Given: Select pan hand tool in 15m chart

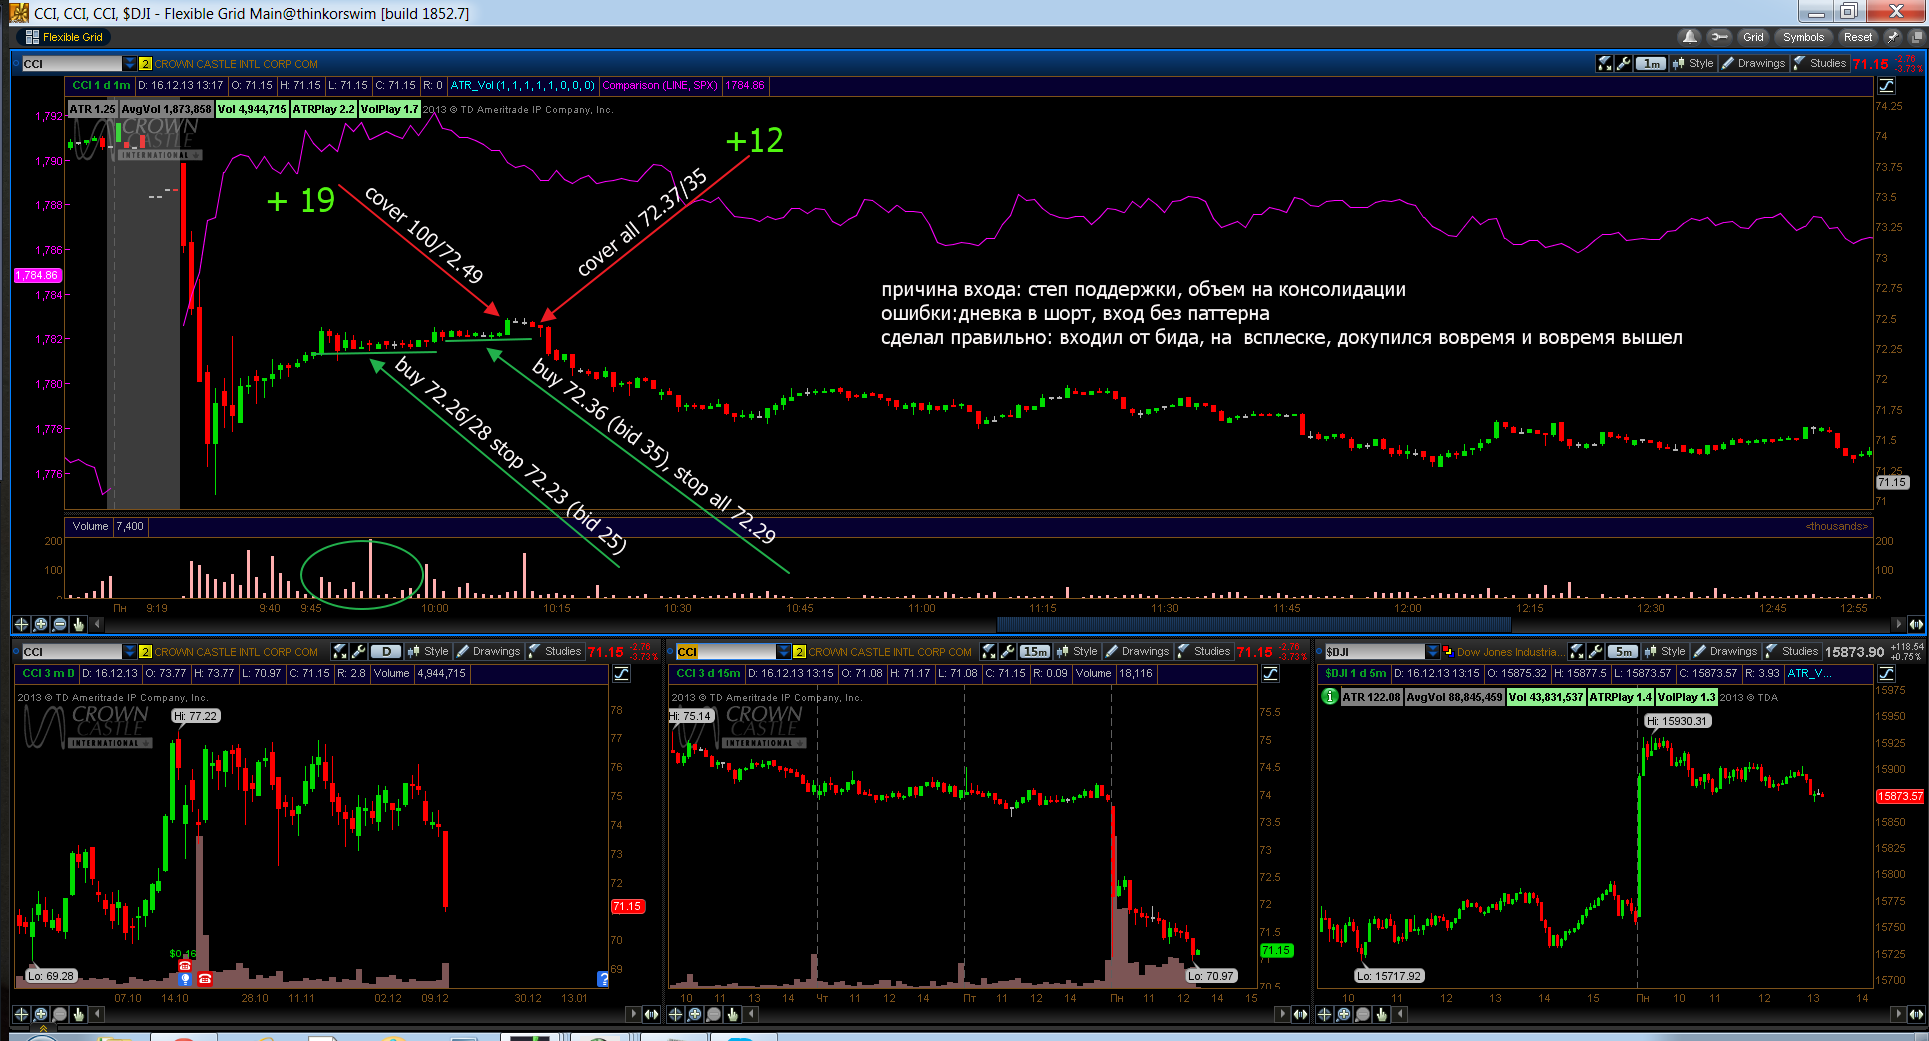Looking at the screenshot, I should click(733, 1014).
